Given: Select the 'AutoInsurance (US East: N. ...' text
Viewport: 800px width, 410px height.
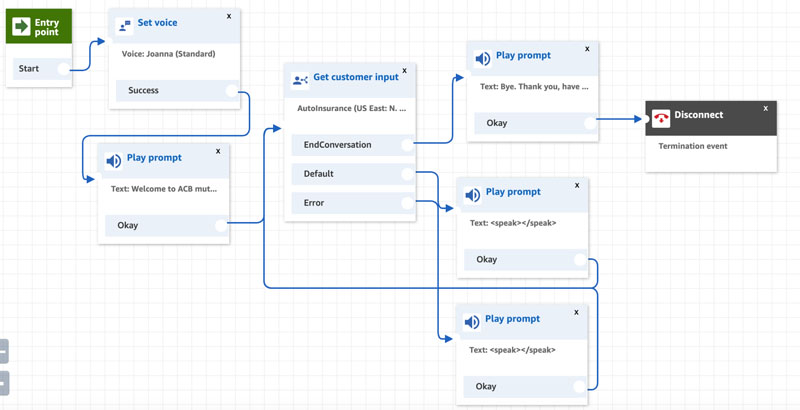Looking at the screenshot, I should [x=352, y=109].
